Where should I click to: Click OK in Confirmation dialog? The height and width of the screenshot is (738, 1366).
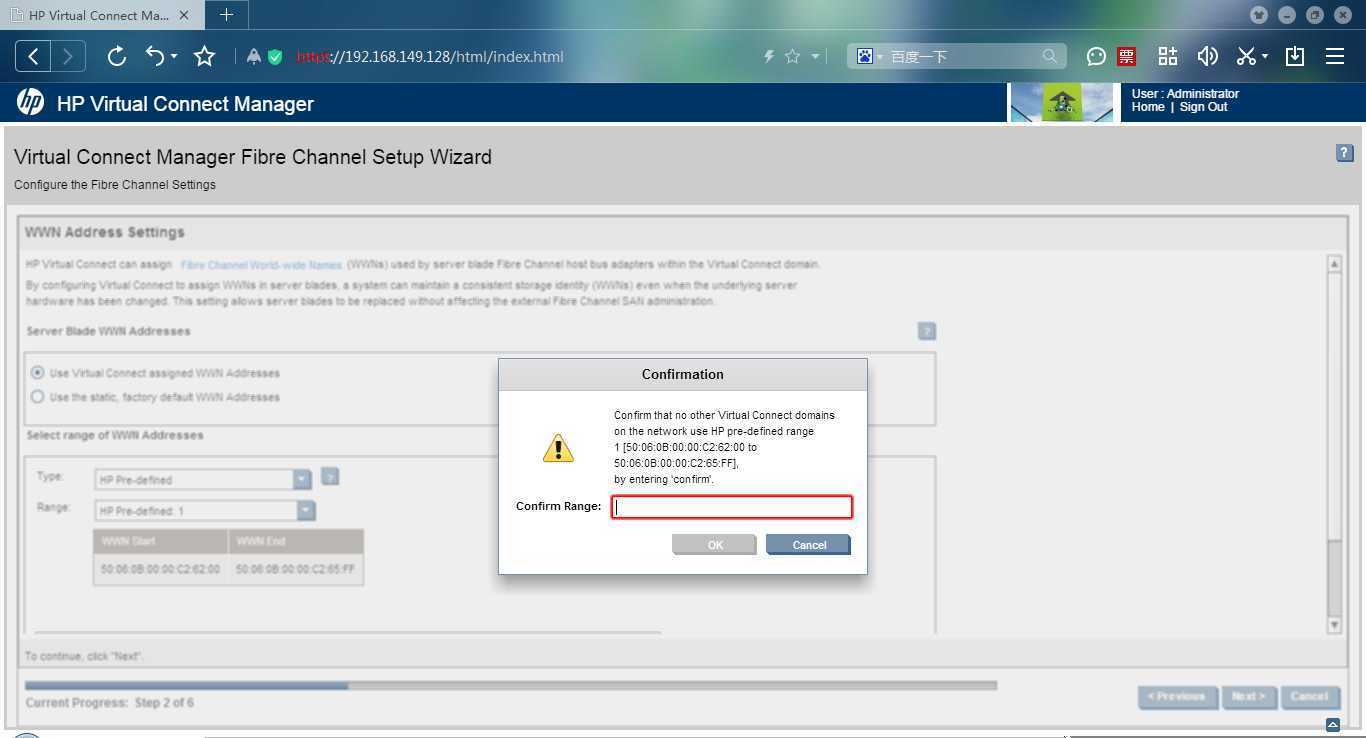(715, 545)
